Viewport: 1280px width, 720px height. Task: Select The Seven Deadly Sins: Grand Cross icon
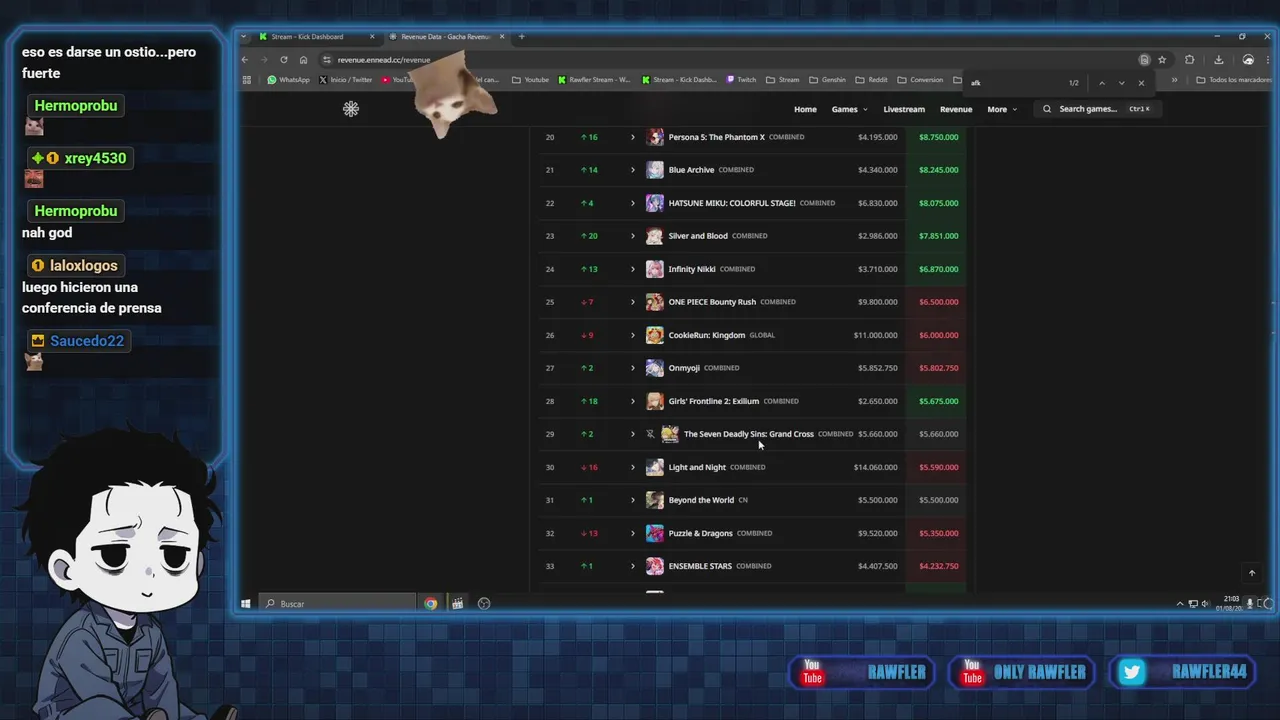670,434
